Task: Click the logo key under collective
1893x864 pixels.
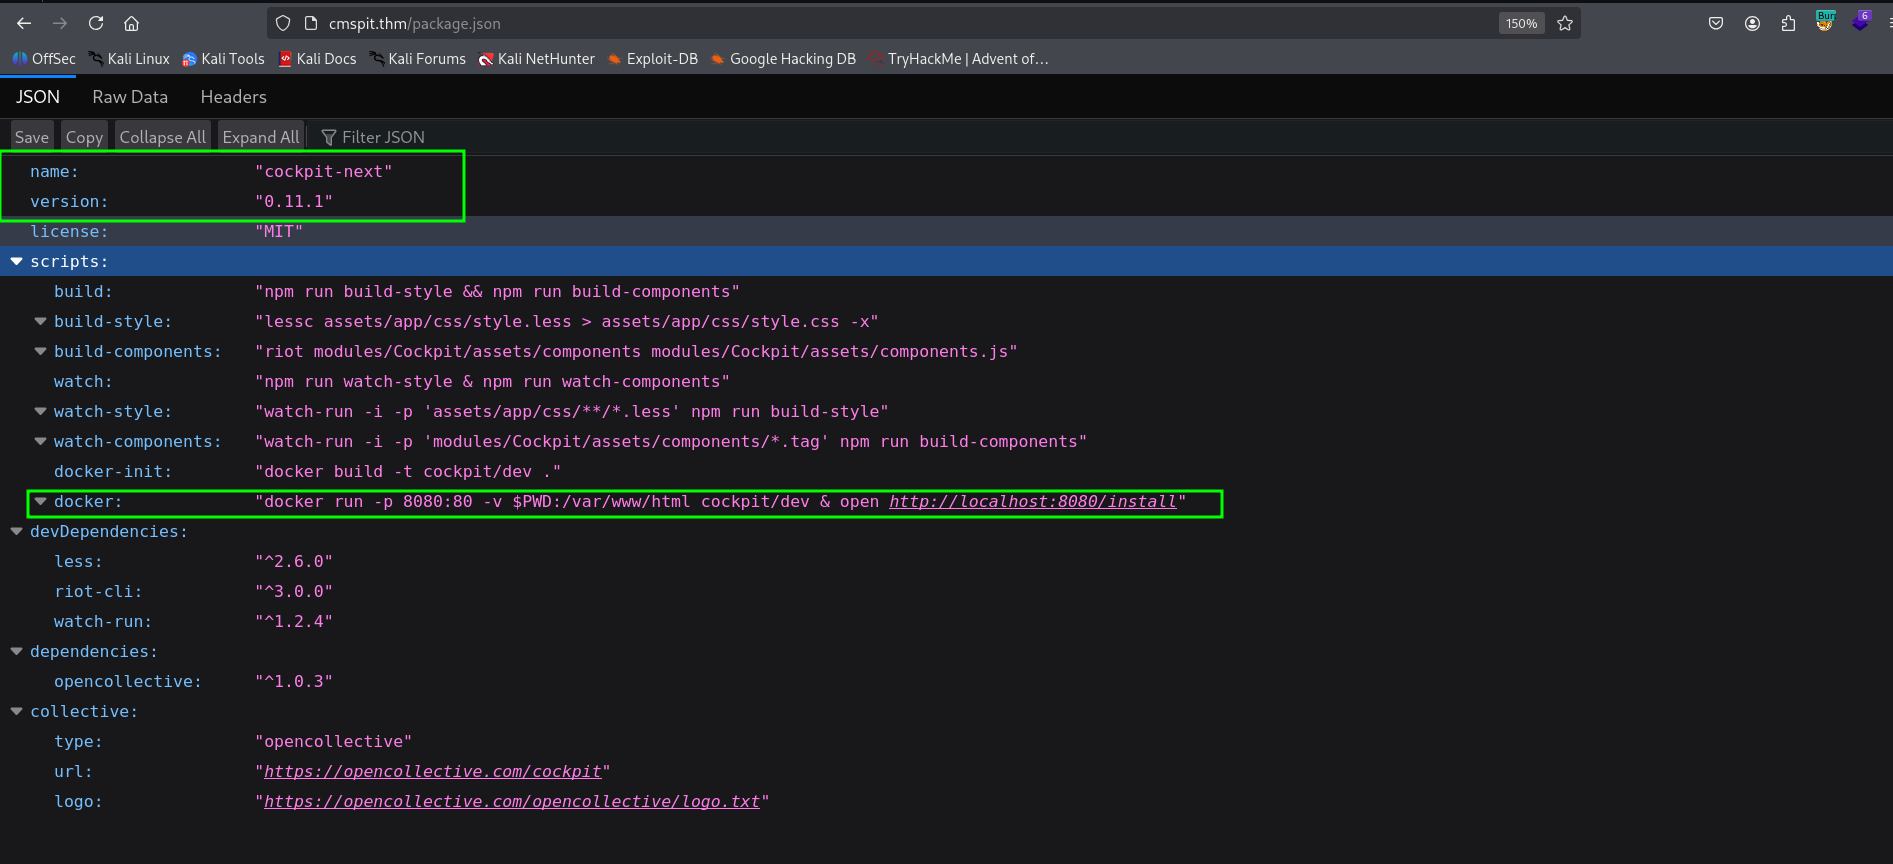Action: click(x=78, y=801)
